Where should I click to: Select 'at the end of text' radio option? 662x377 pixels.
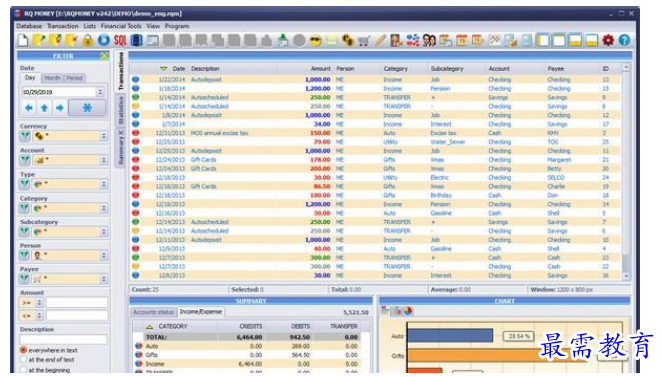(x=24, y=360)
